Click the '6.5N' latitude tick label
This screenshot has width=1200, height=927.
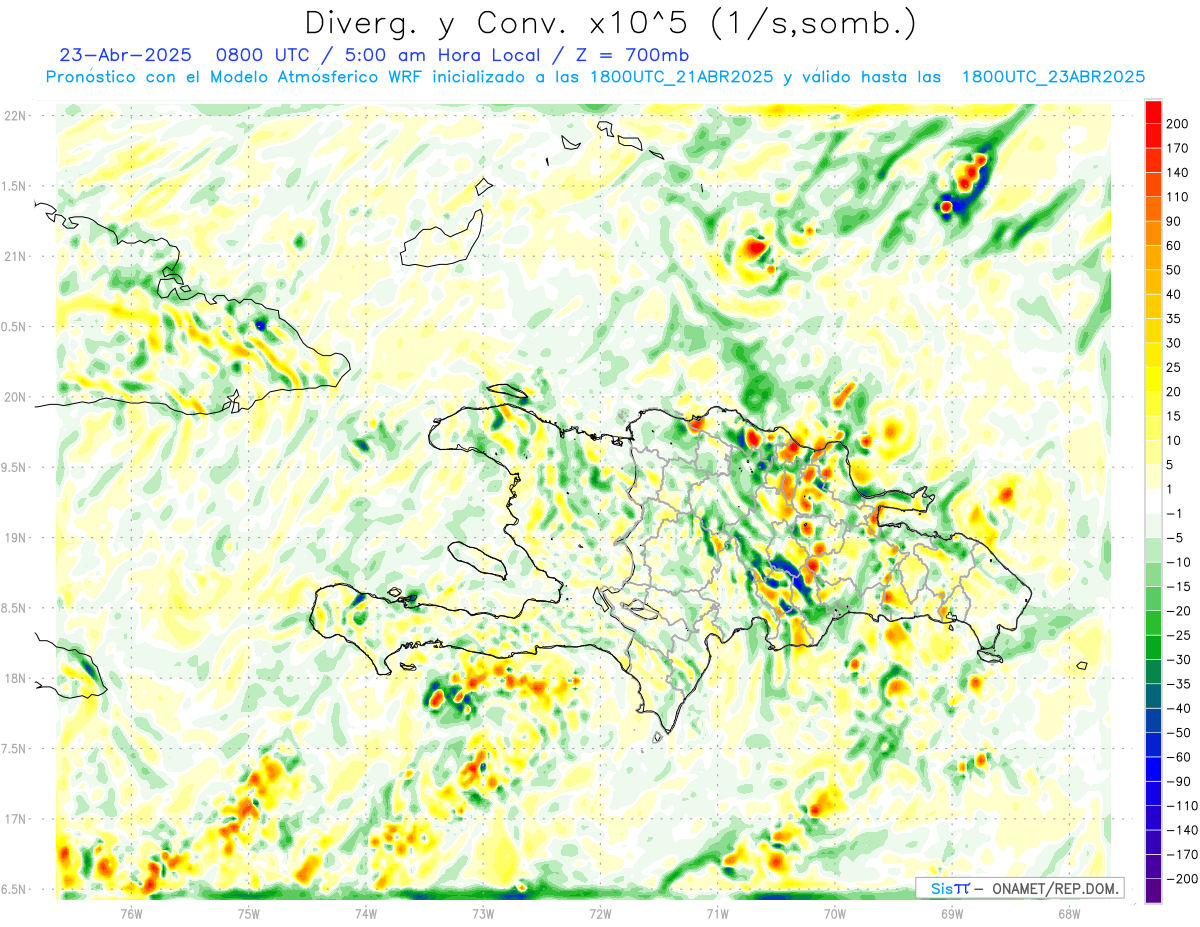13,889
